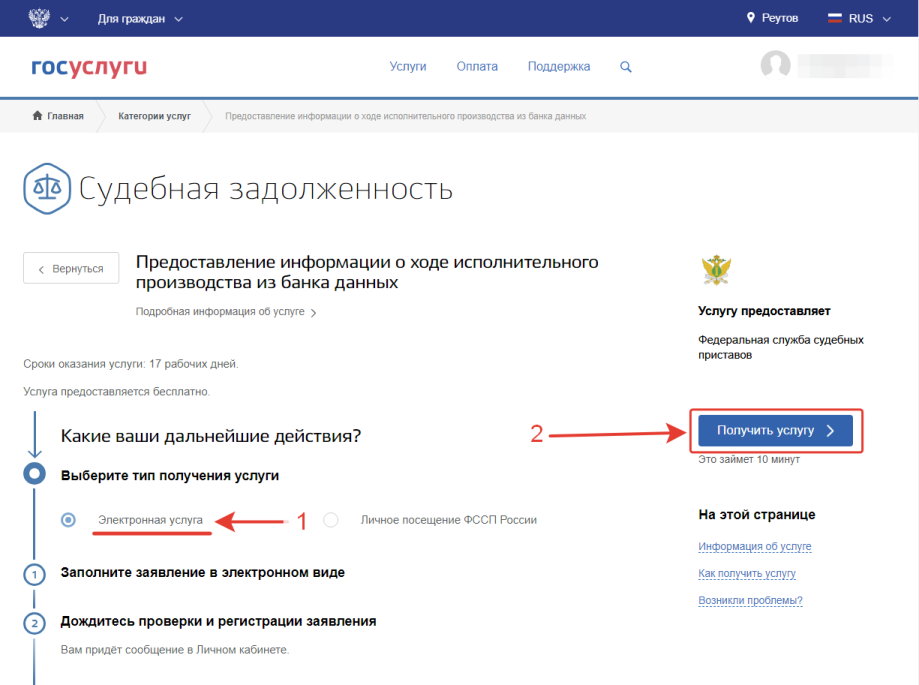Screen dimensions: 919x685
Task: Expand Подробная информация об услуге
Action: click(226, 312)
